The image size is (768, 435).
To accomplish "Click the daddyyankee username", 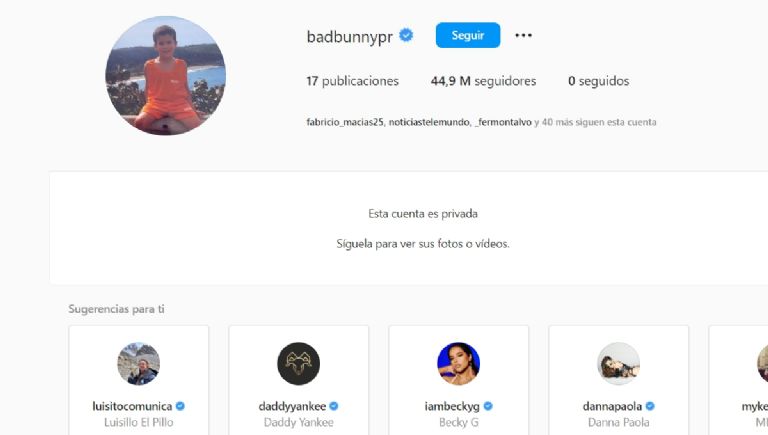I will 292,406.
